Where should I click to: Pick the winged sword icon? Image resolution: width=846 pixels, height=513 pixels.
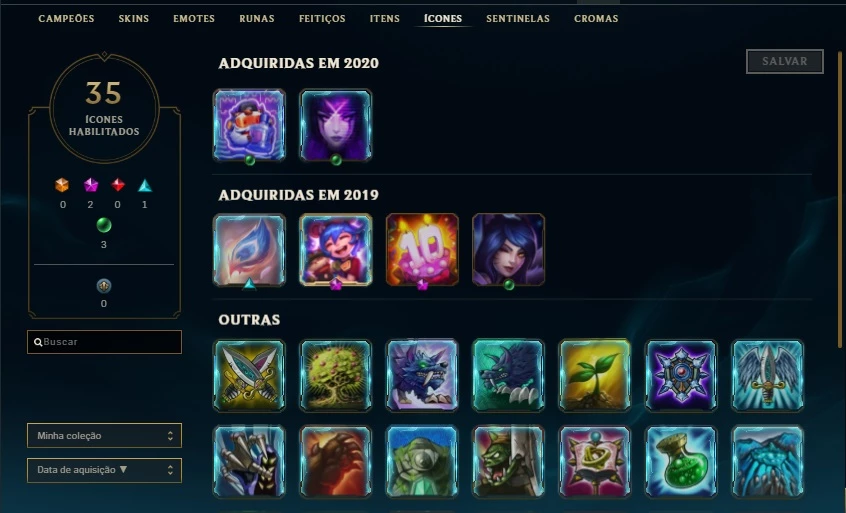pos(767,375)
